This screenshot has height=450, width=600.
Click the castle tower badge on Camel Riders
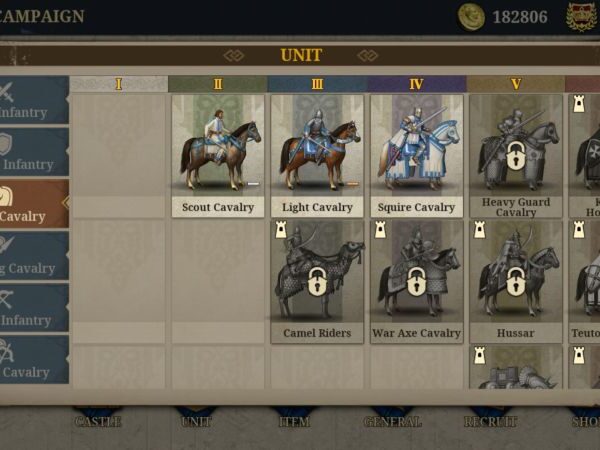pyautogui.click(x=281, y=230)
